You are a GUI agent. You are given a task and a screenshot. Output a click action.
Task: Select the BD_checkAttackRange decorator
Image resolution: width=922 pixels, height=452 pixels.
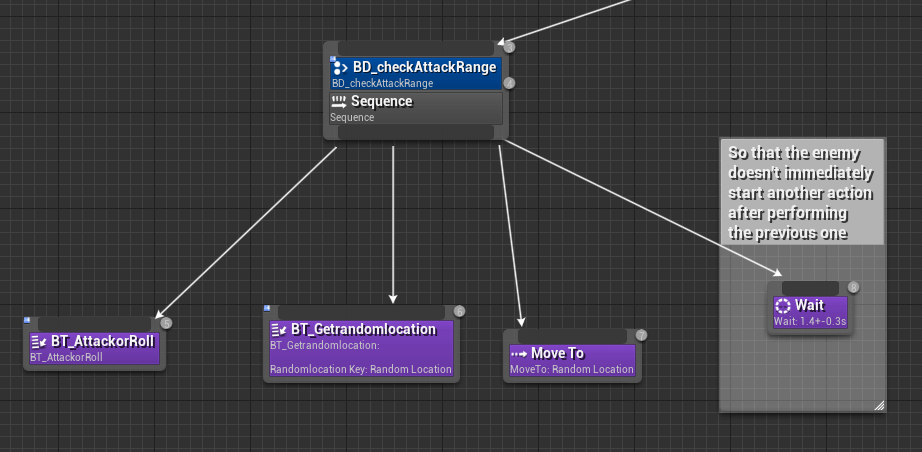click(x=416, y=74)
